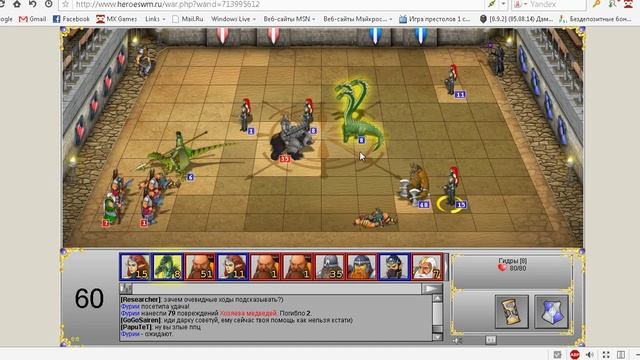Open Yandex search engine dropdown
The height and width of the screenshot is (360, 640).
(x=520, y=4)
